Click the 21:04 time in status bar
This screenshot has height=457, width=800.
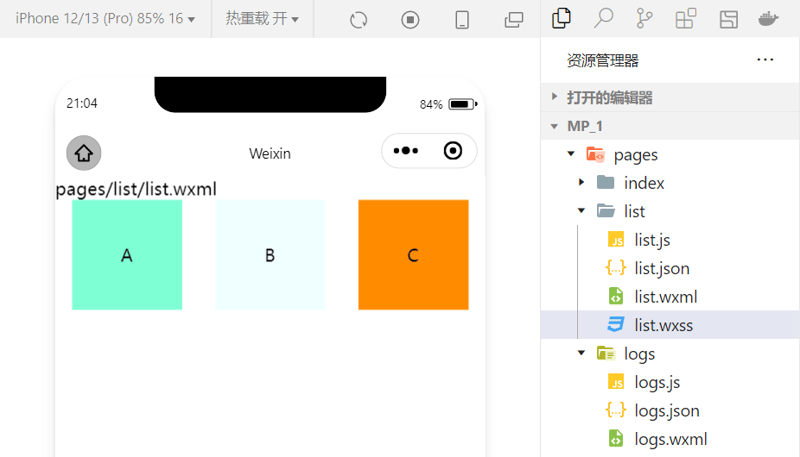82,104
